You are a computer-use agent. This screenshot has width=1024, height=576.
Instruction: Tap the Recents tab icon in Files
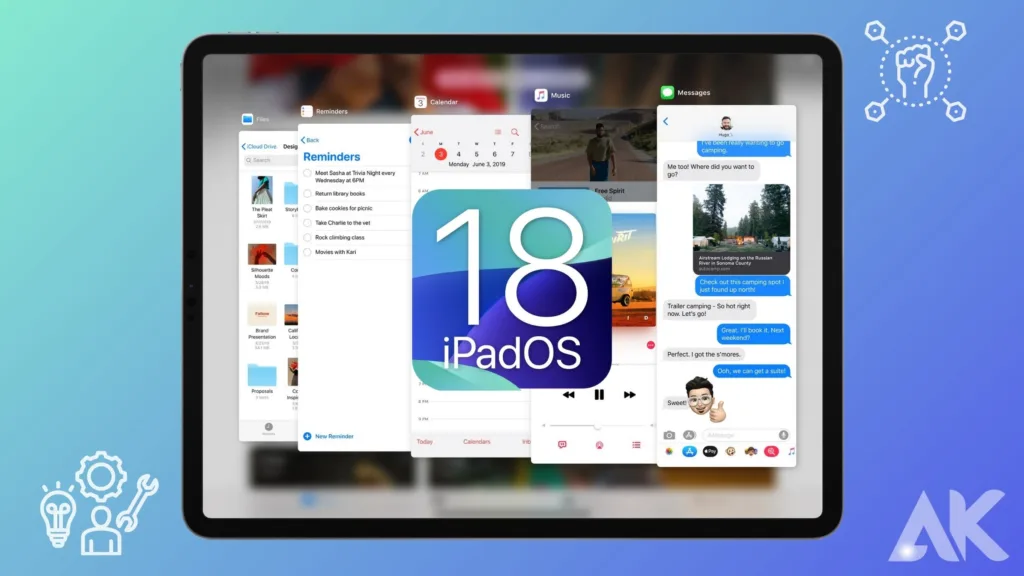pos(268,427)
